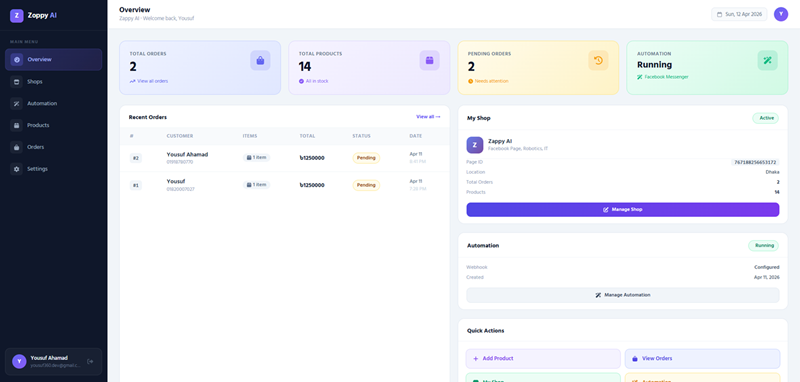The height and width of the screenshot is (382, 800).
Task: Click the box icon in Total Products card
Action: (429, 61)
